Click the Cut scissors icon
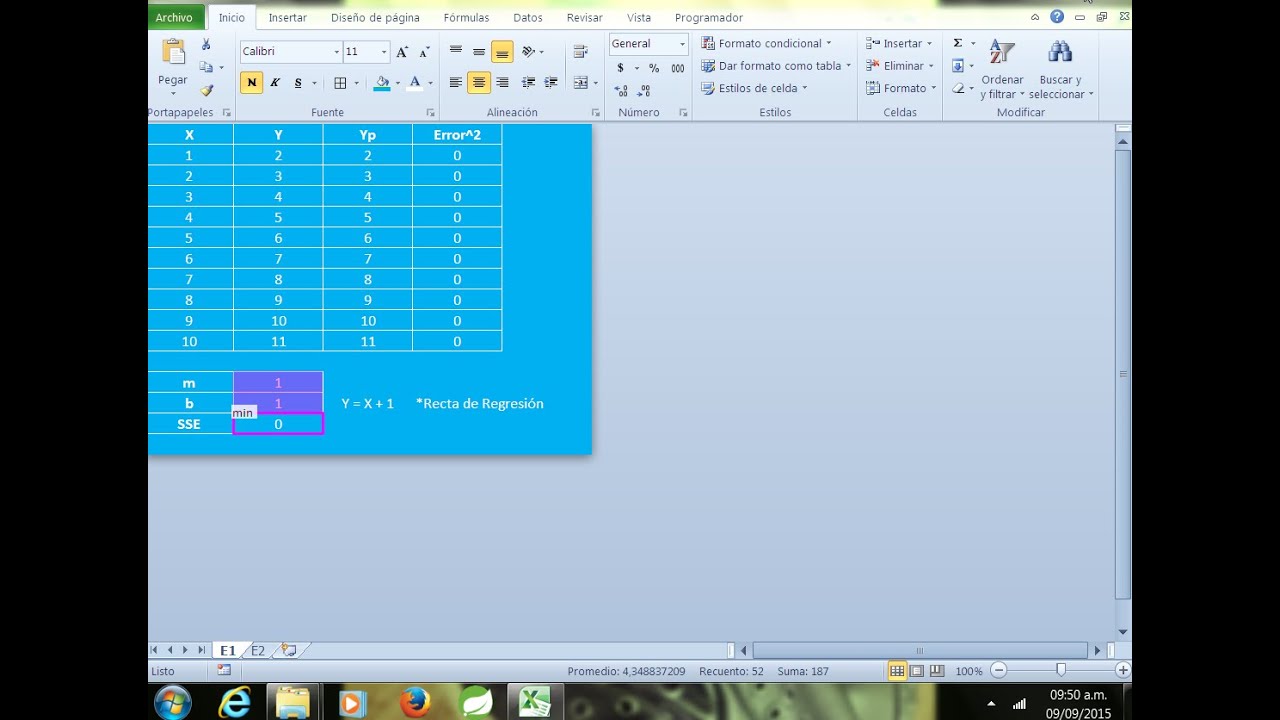 point(206,44)
